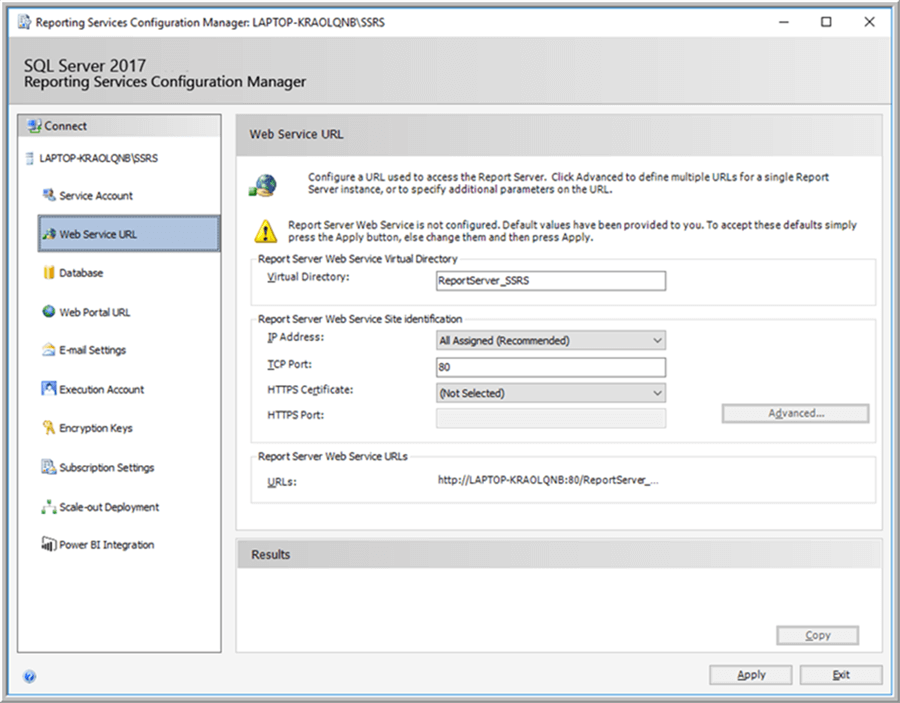900x703 pixels.
Task: Click the disabled HTTPS Port field
Action: click(x=551, y=418)
